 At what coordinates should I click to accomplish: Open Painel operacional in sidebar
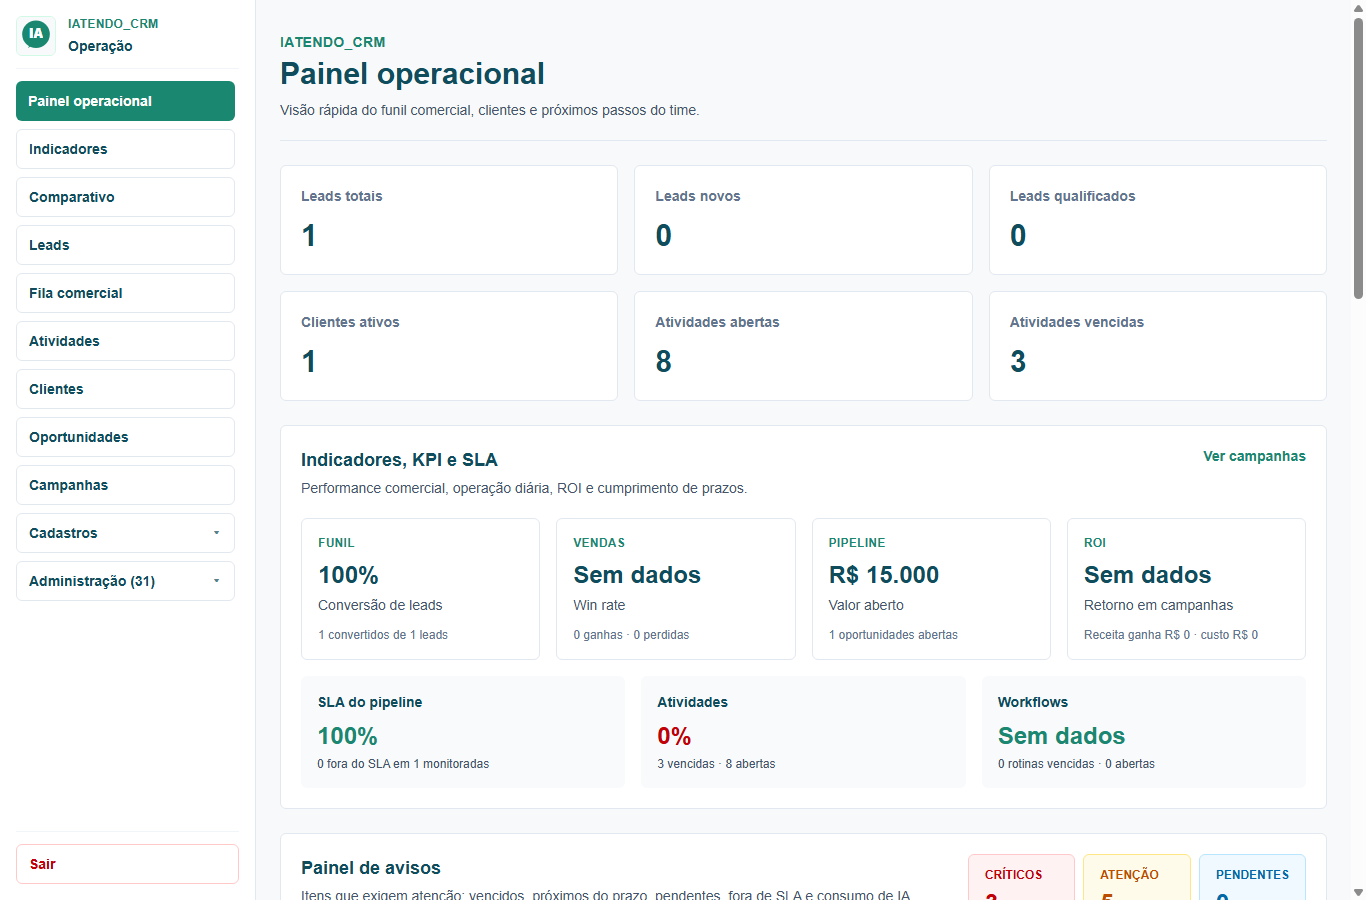pos(125,101)
